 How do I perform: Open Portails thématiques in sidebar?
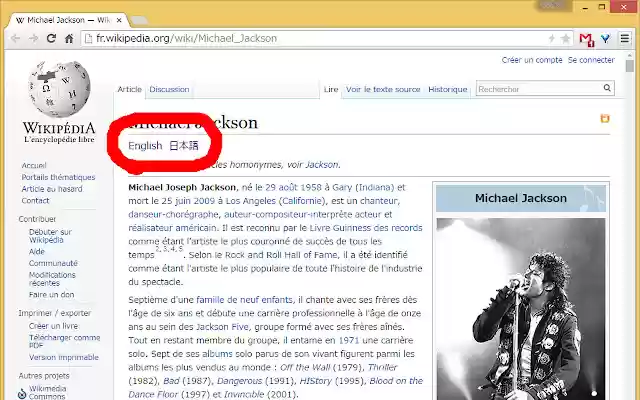coord(58,177)
